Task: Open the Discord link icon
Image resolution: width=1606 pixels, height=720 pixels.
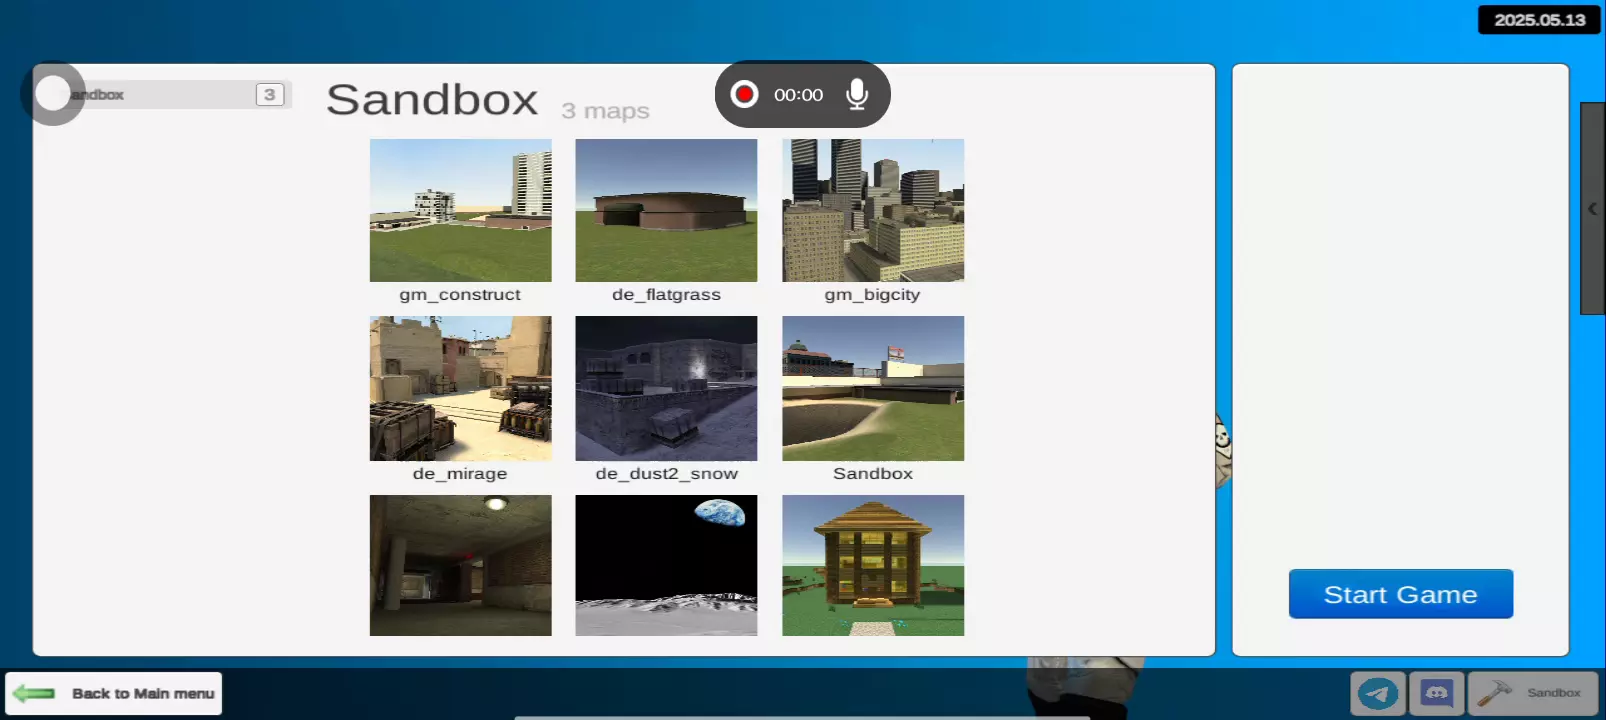Action: tap(1437, 693)
